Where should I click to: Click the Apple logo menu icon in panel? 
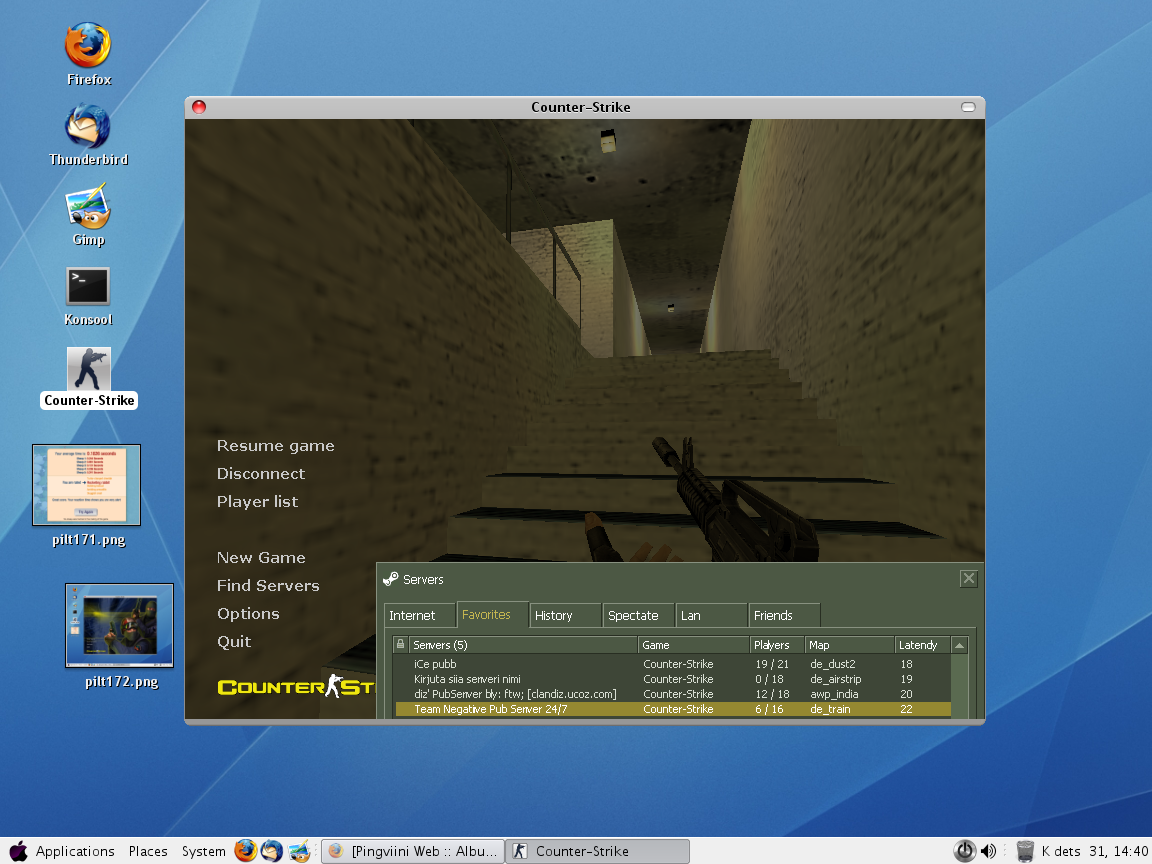18,851
